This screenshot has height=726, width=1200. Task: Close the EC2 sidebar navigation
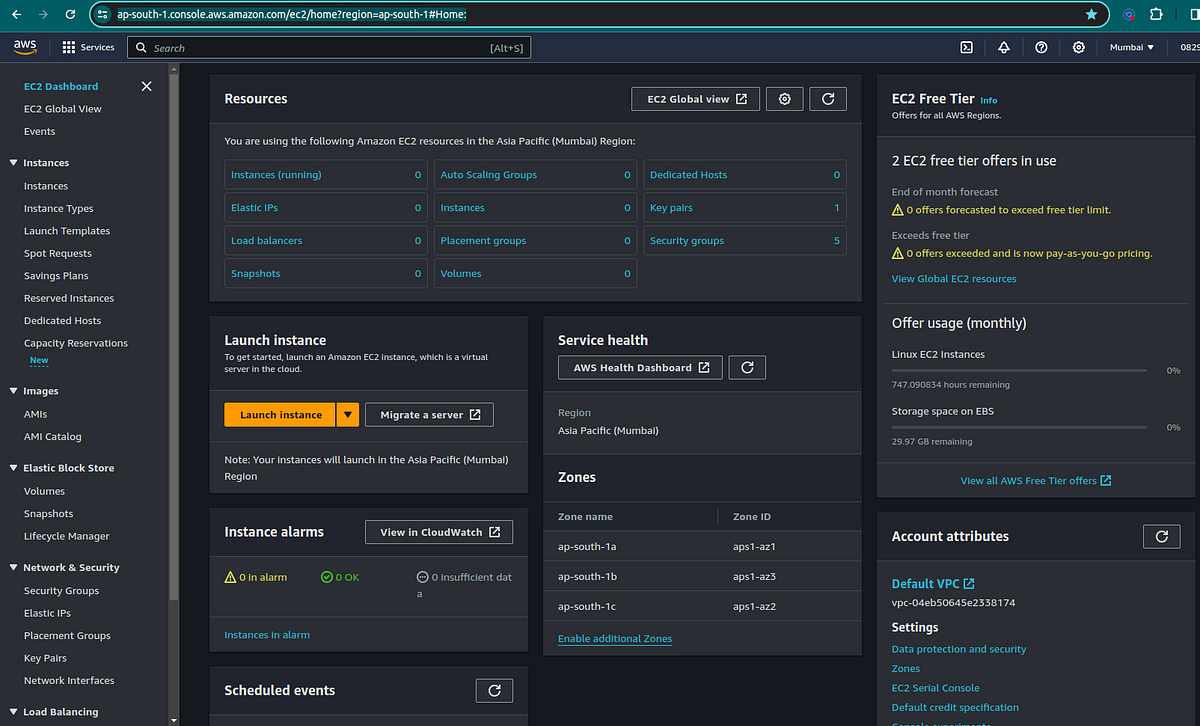[x=147, y=86]
